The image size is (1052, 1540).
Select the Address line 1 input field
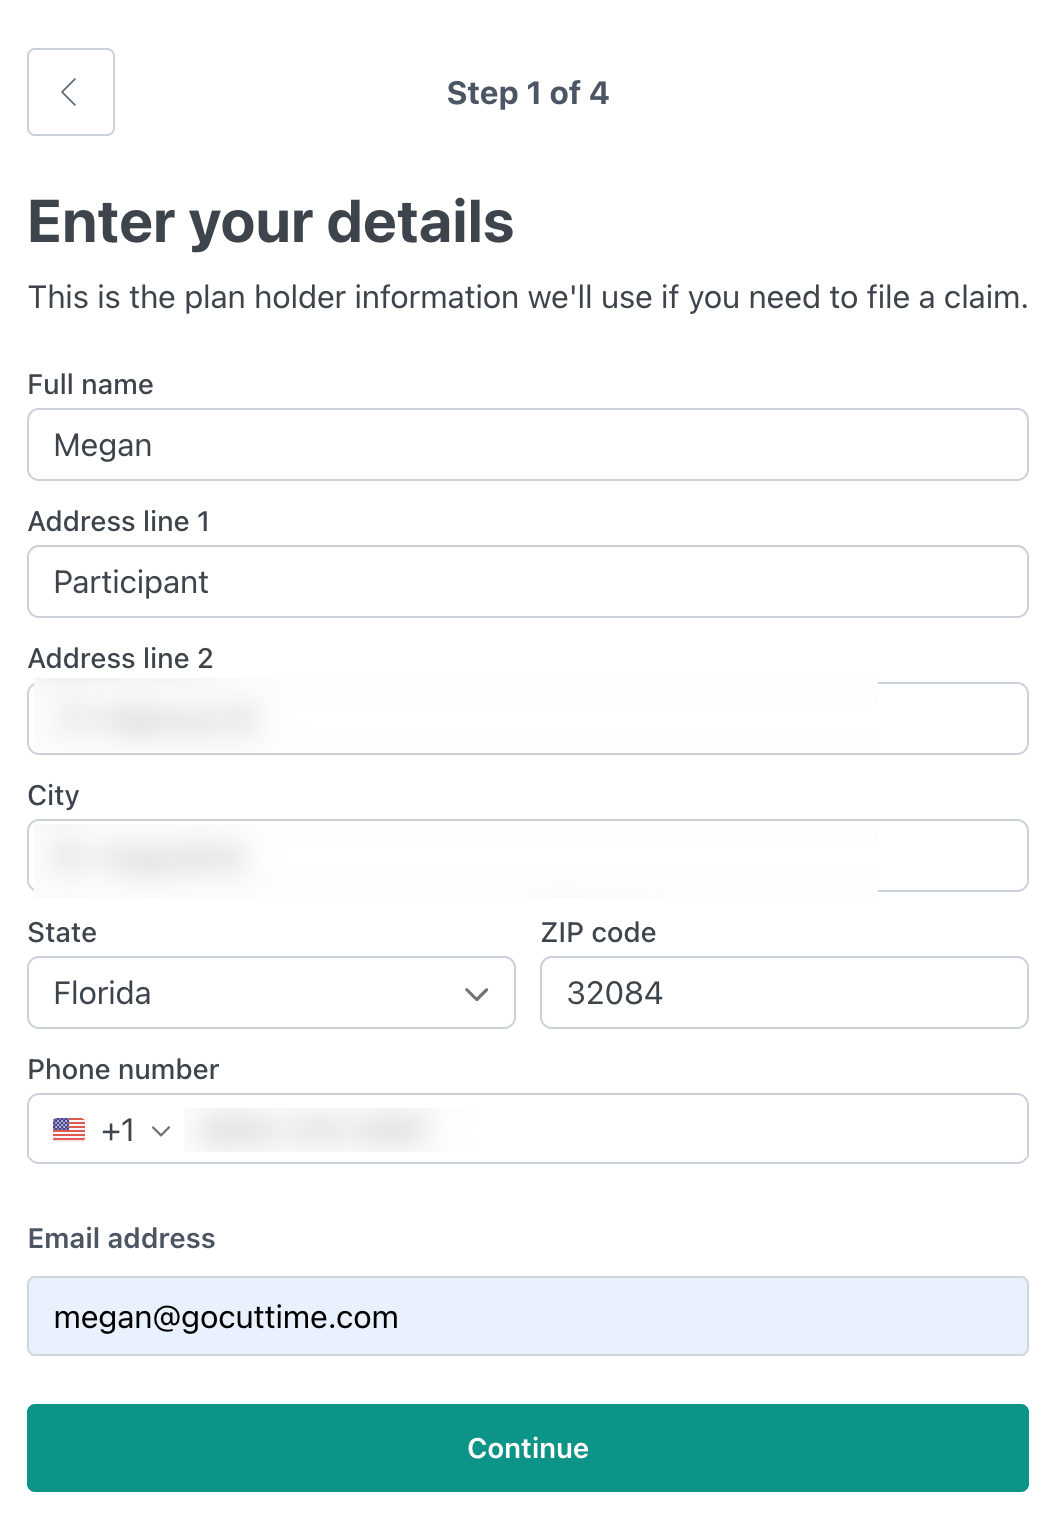(x=528, y=582)
